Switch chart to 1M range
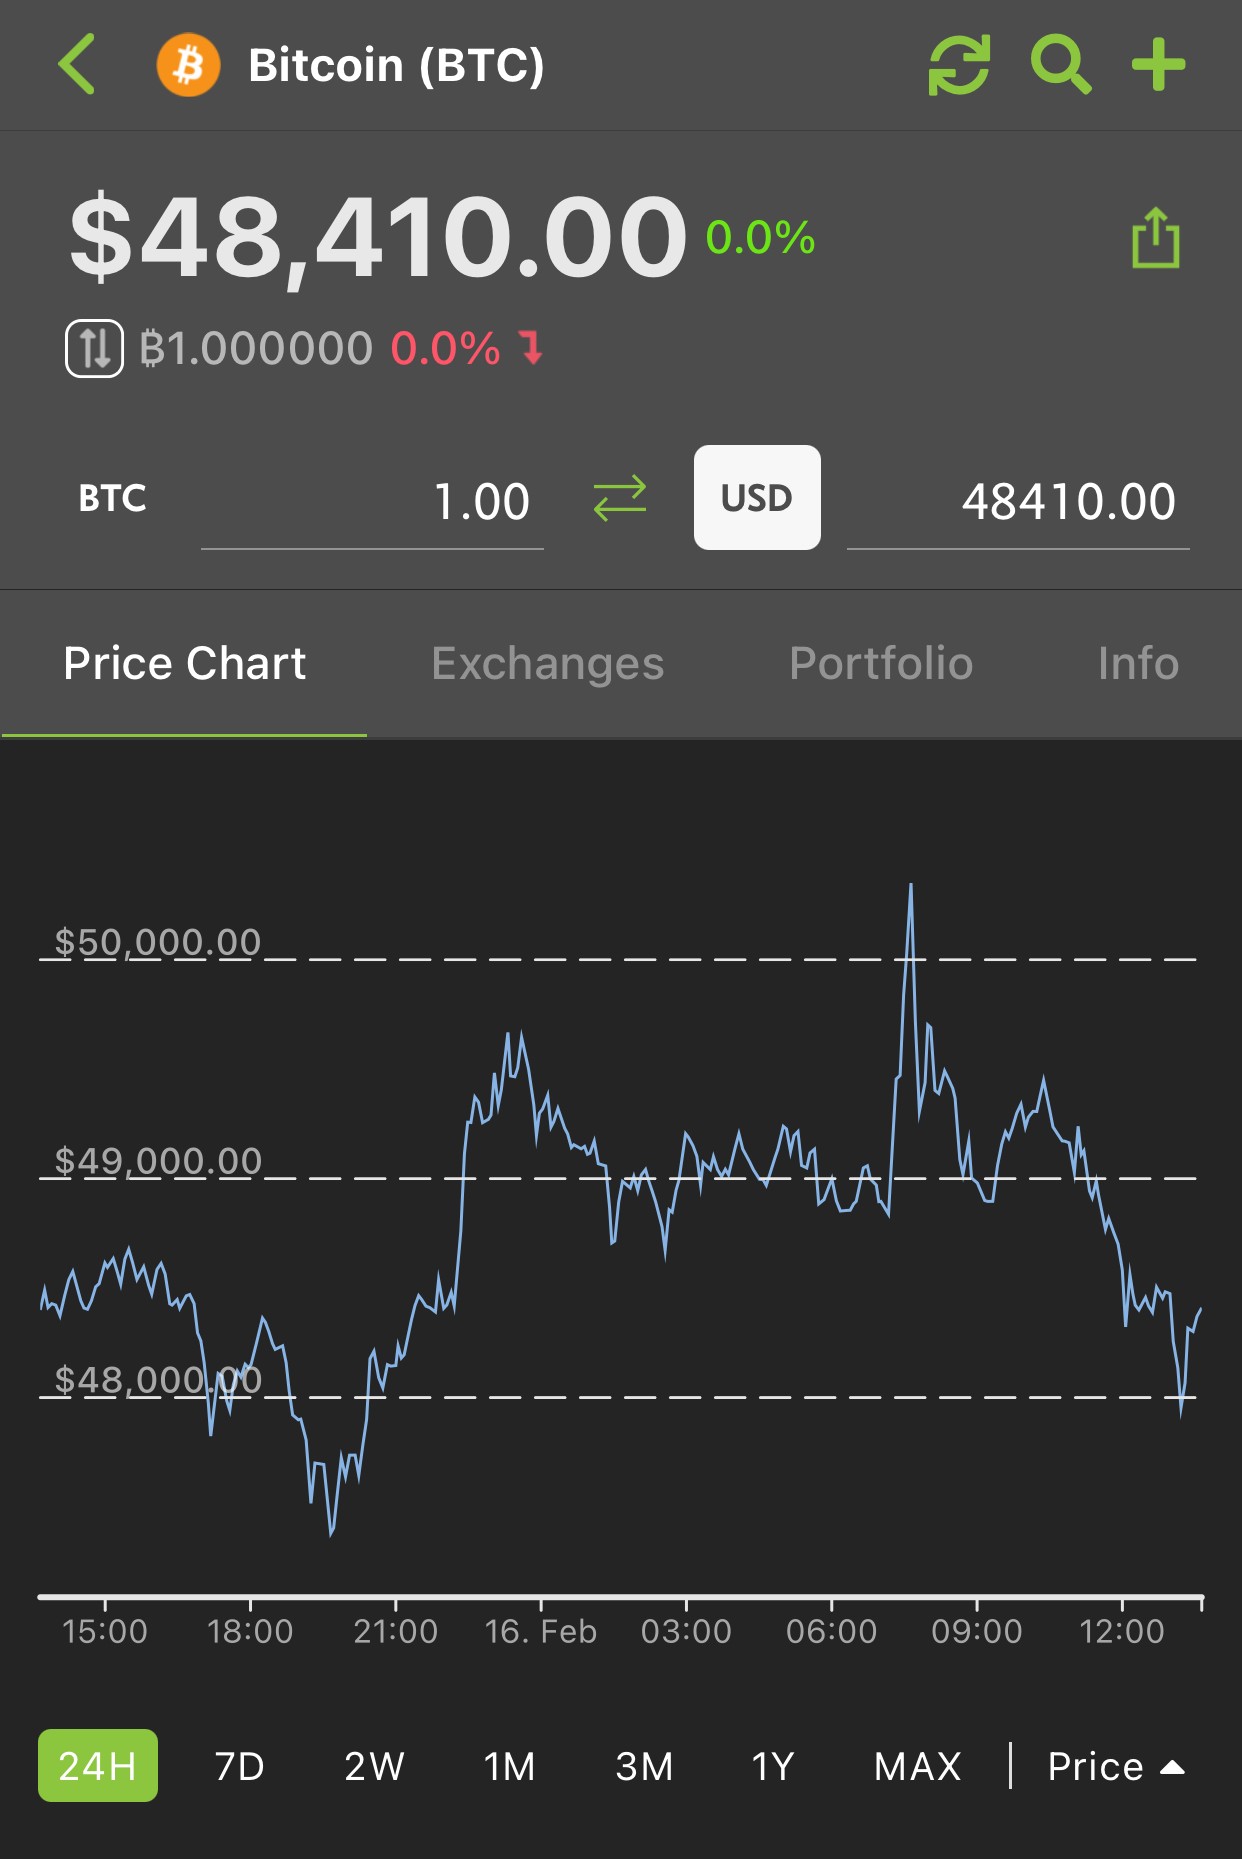Viewport: 1242px width, 1859px height. (509, 1766)
